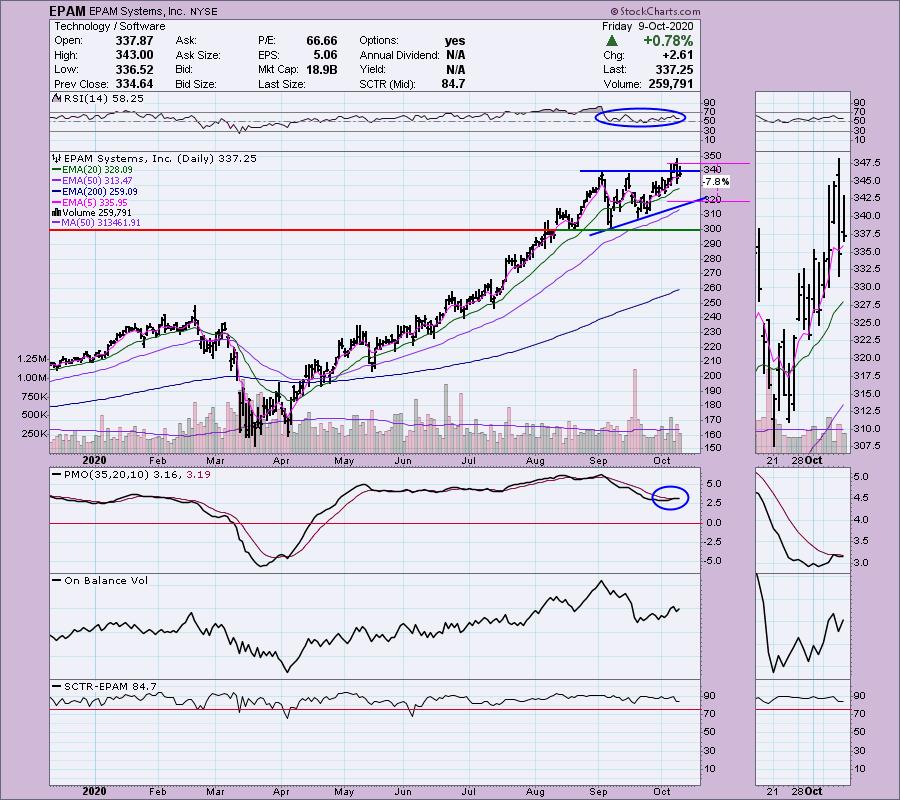Click the EMA(5) 335.95 legend entry

[x=90, y=203]
